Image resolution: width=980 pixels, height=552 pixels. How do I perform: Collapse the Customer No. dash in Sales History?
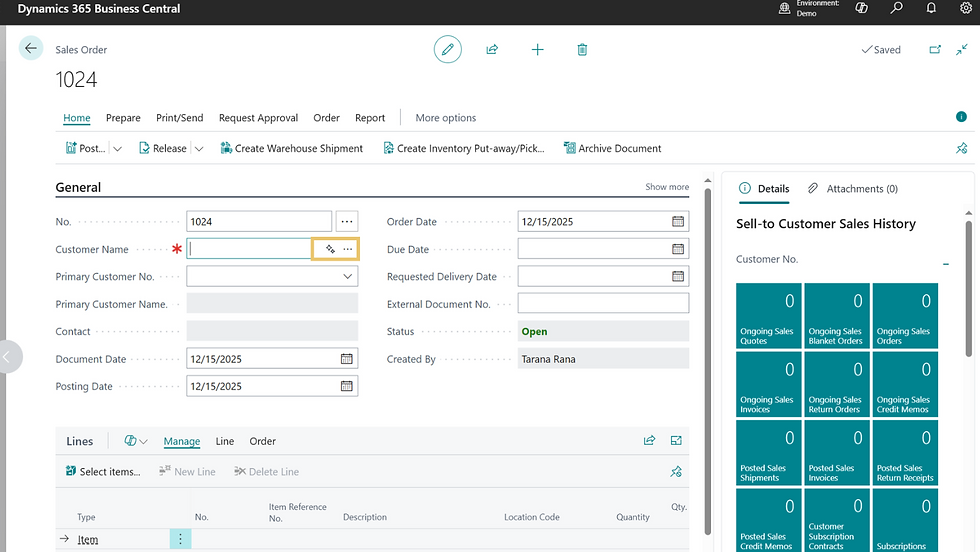[x=946, y=264]
